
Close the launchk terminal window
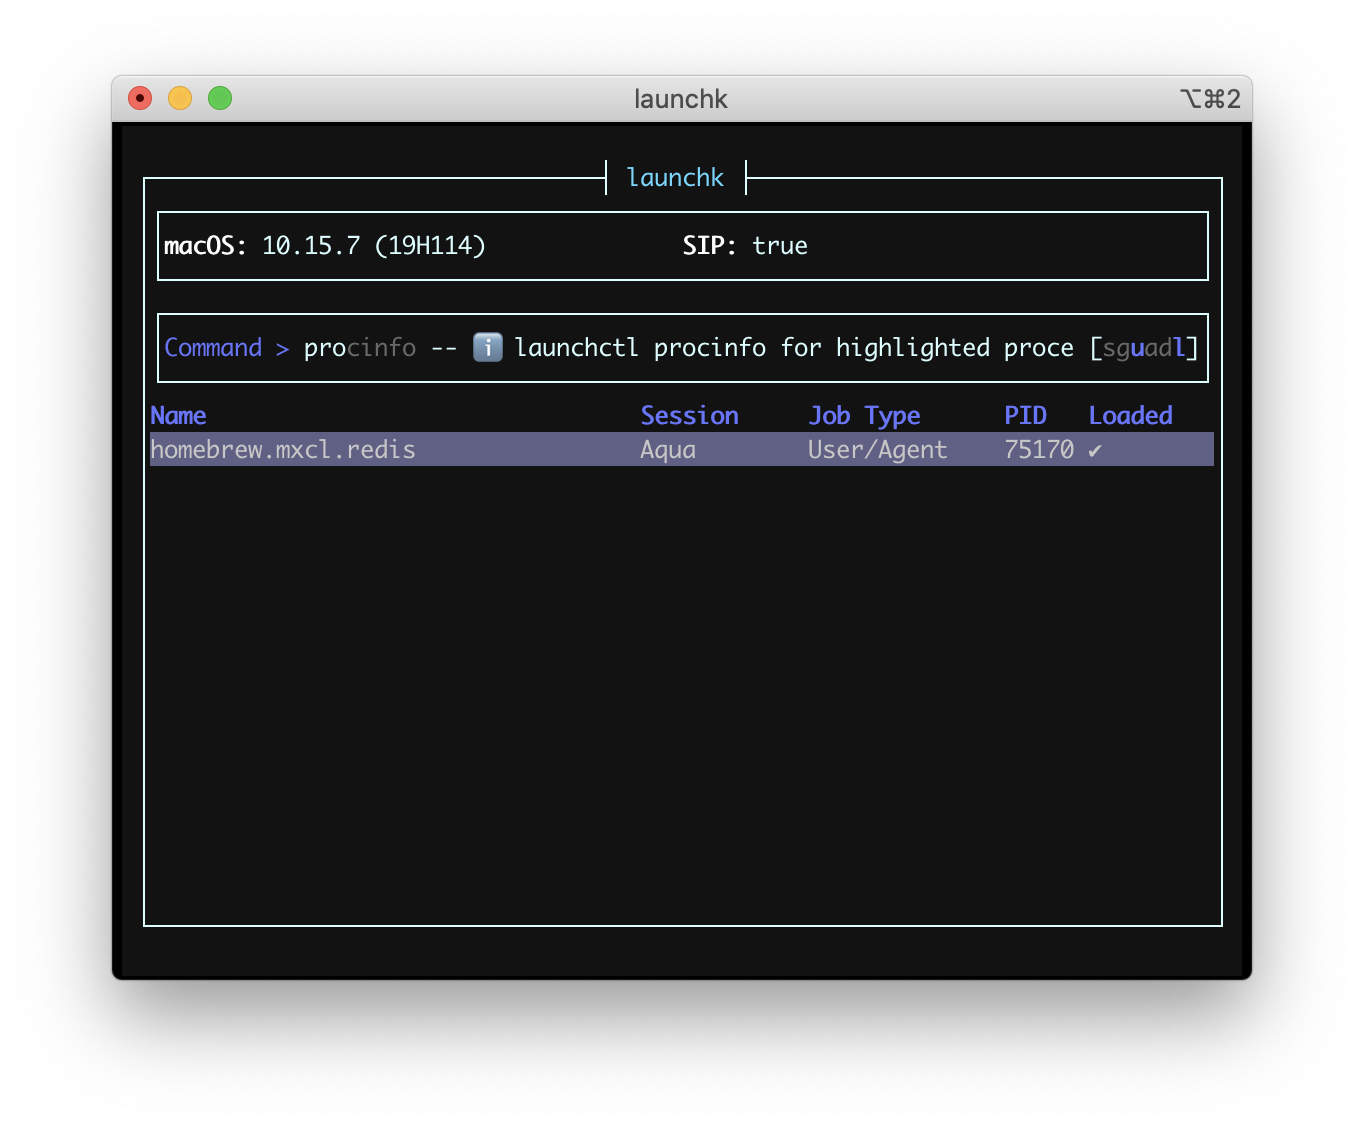(140, 98)
